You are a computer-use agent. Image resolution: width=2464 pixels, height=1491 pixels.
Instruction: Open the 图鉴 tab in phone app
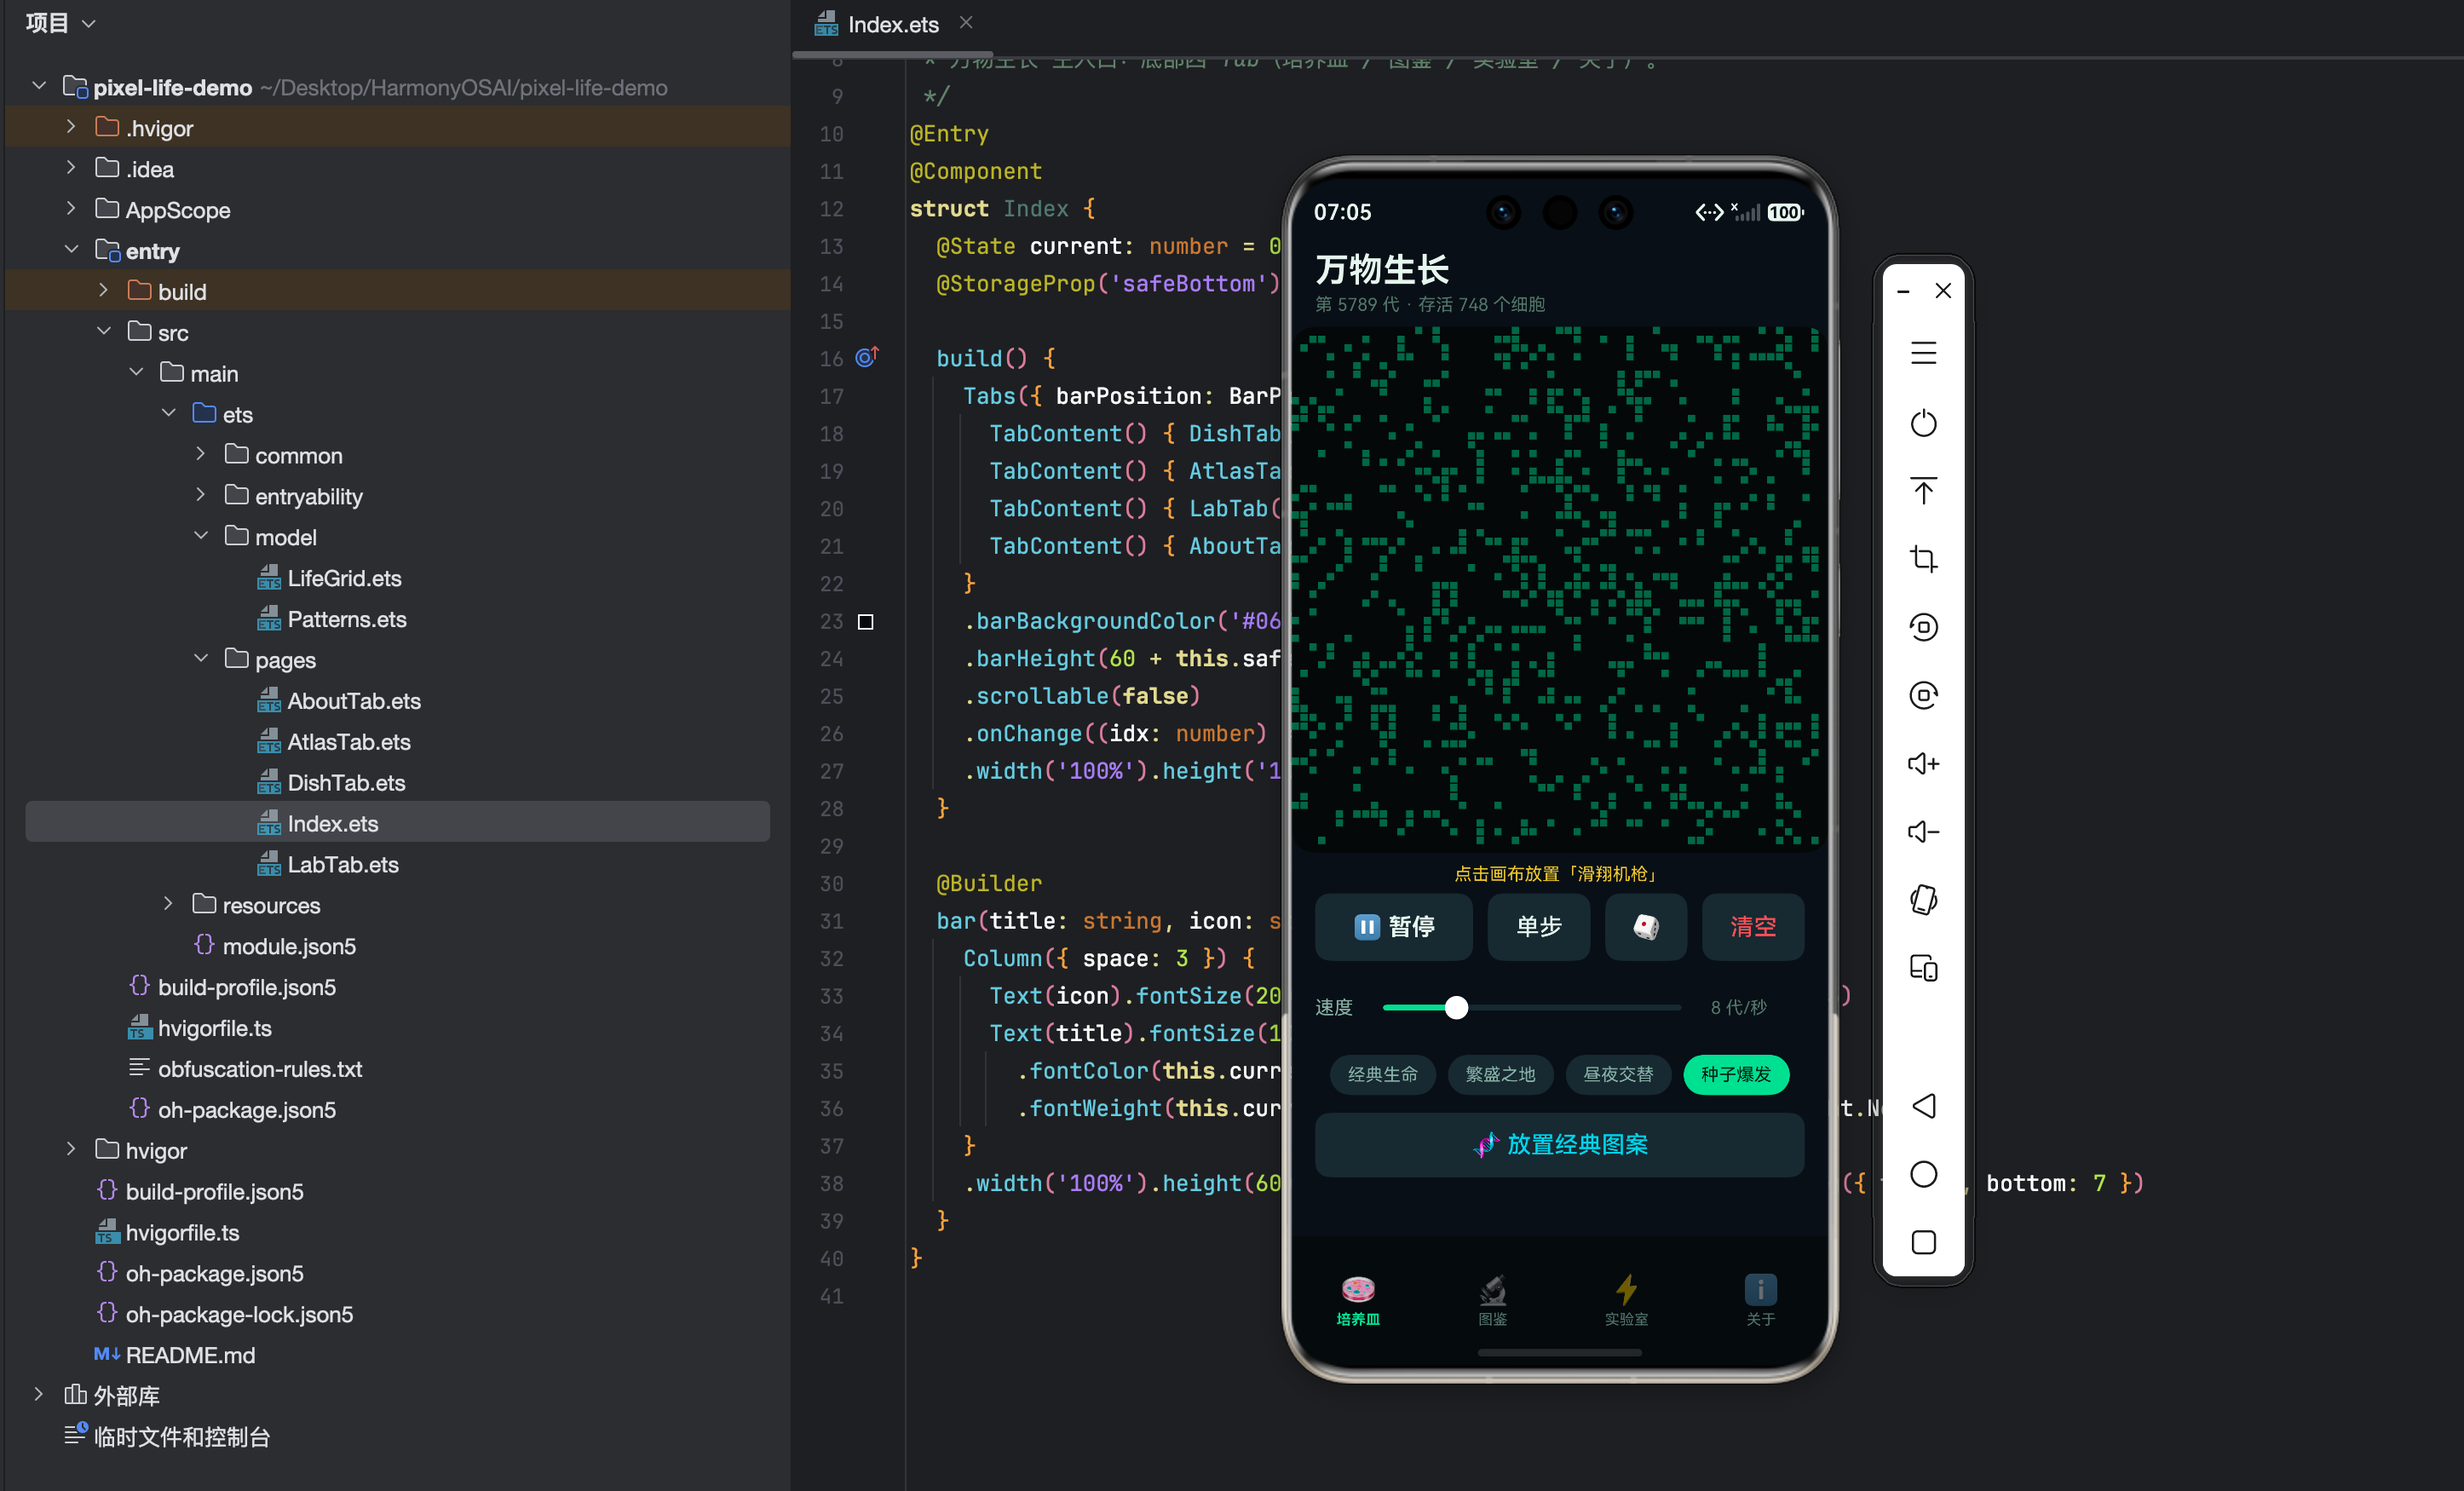[x=1492, y=1300]
